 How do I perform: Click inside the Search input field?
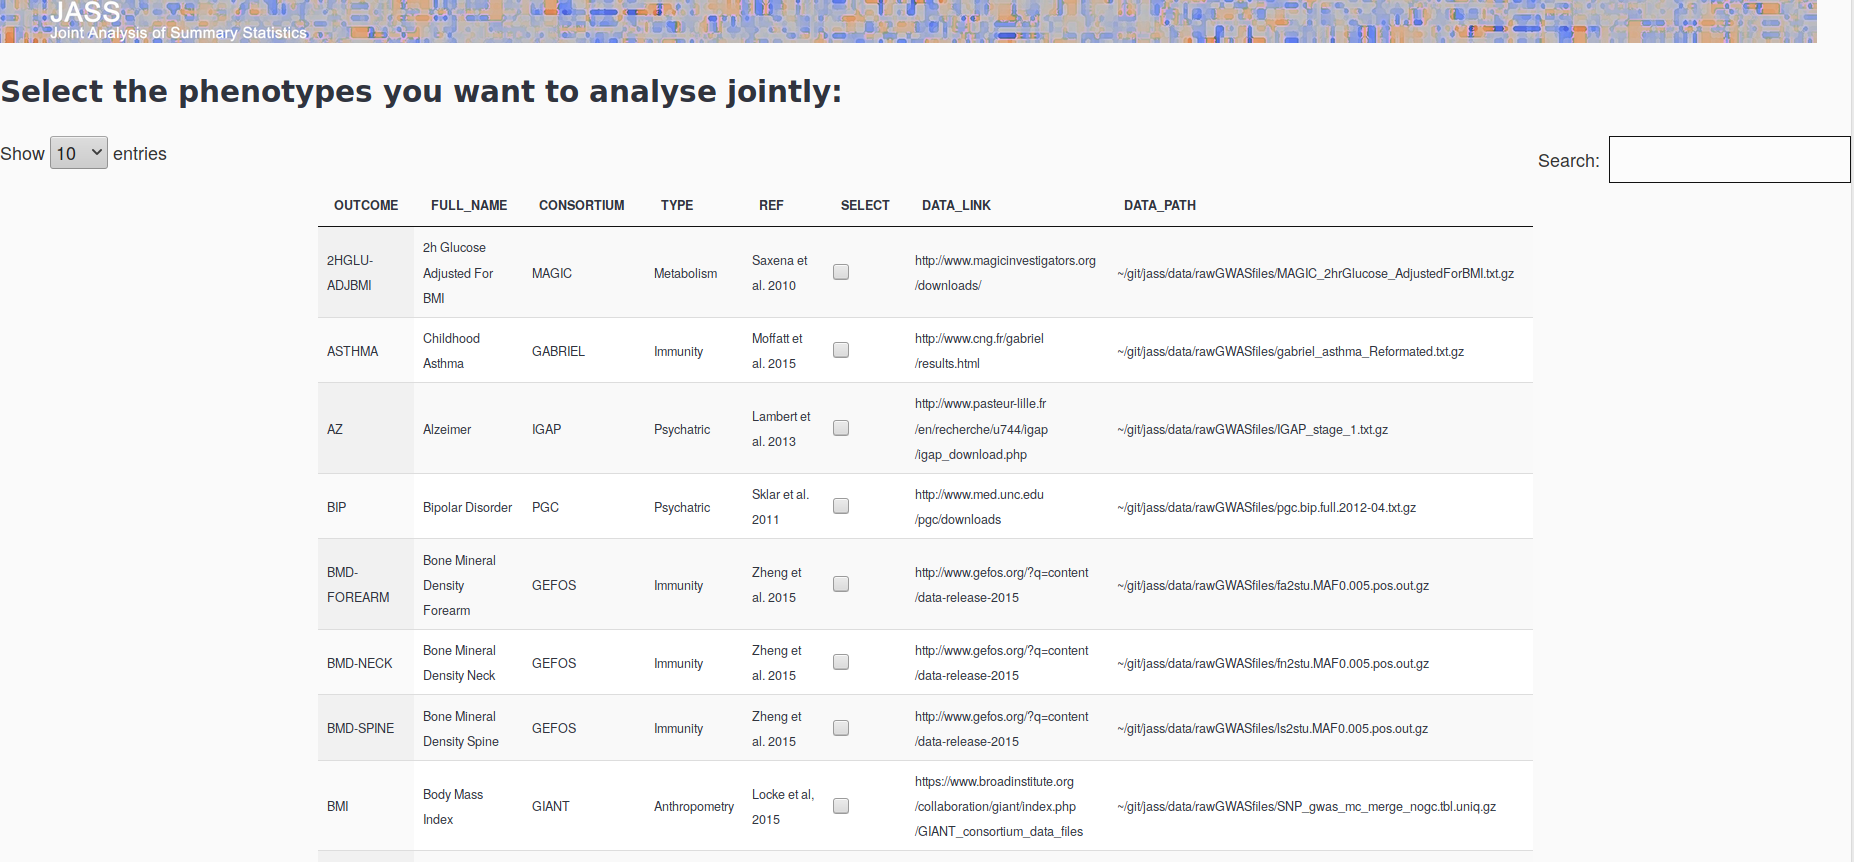coord(1728,160)
